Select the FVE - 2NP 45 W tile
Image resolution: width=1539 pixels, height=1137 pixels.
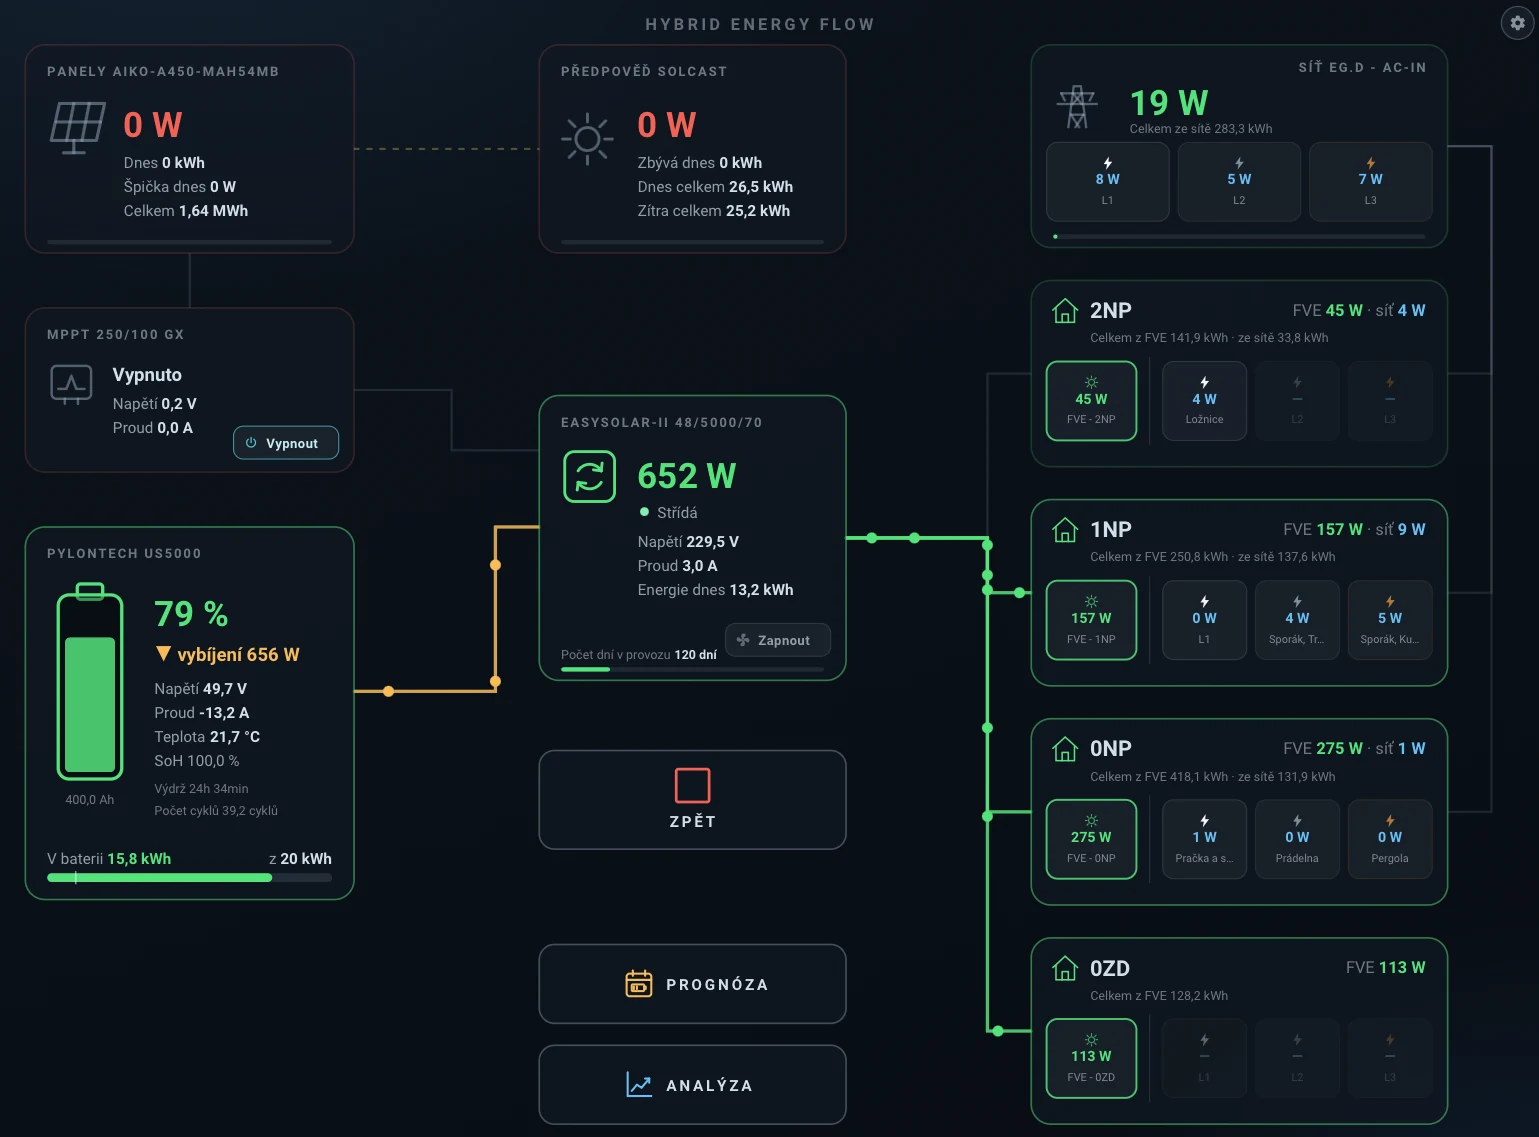coord(1091,401)
